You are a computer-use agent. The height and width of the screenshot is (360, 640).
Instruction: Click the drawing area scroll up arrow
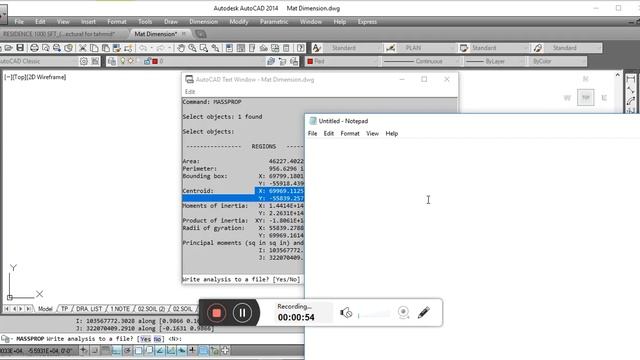(x=618, y=75)
